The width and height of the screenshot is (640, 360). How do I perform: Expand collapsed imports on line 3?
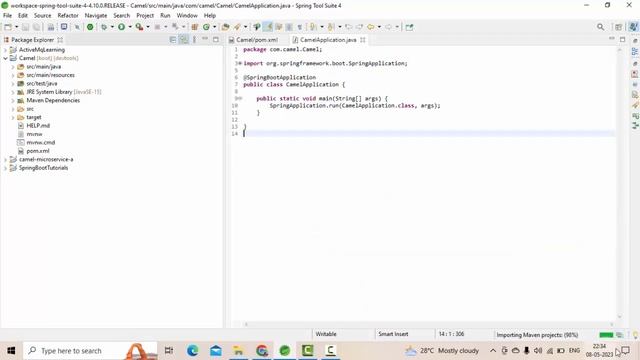click(x=240, y=63)
